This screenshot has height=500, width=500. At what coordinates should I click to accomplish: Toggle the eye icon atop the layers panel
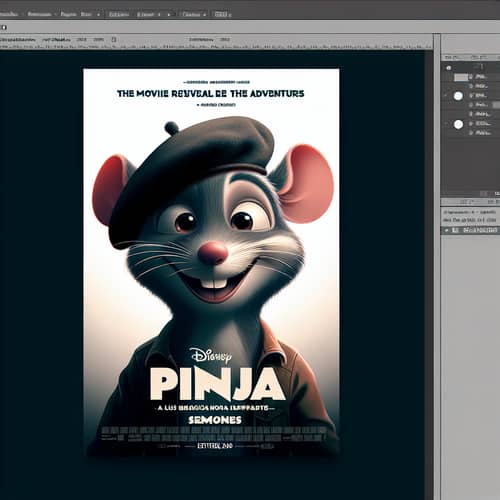pos(449,68)
